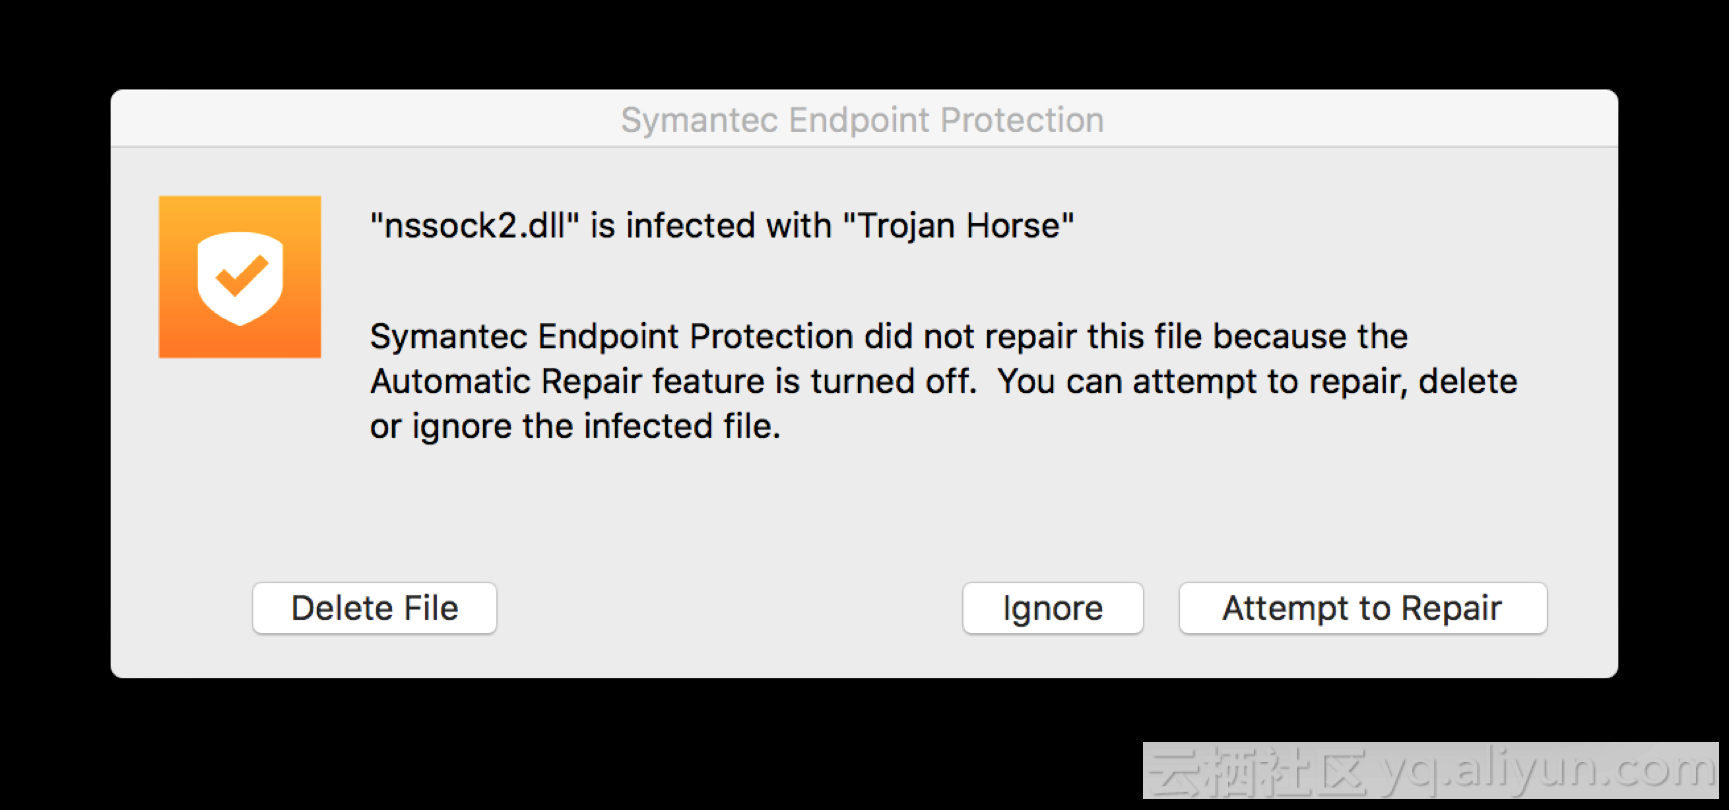The width and height of the screenshot is (1729, 810).
Task: Click the "is infected with" headline text
Action: pos(711,226)
